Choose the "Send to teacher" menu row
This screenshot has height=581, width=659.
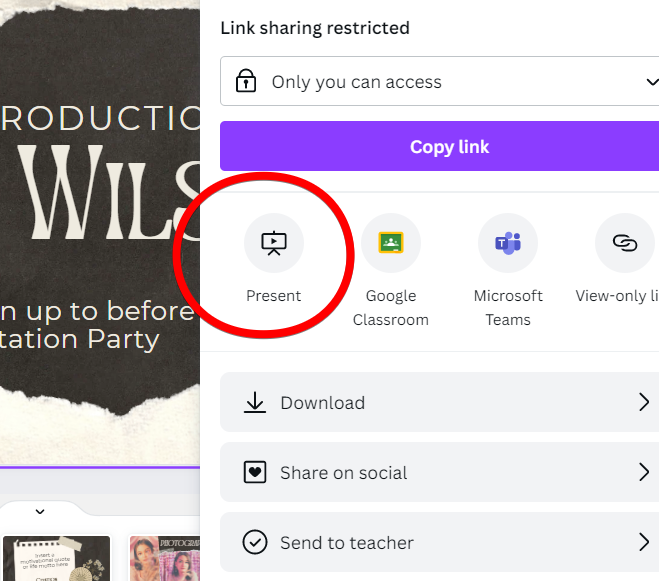click(x=440, y=543)
